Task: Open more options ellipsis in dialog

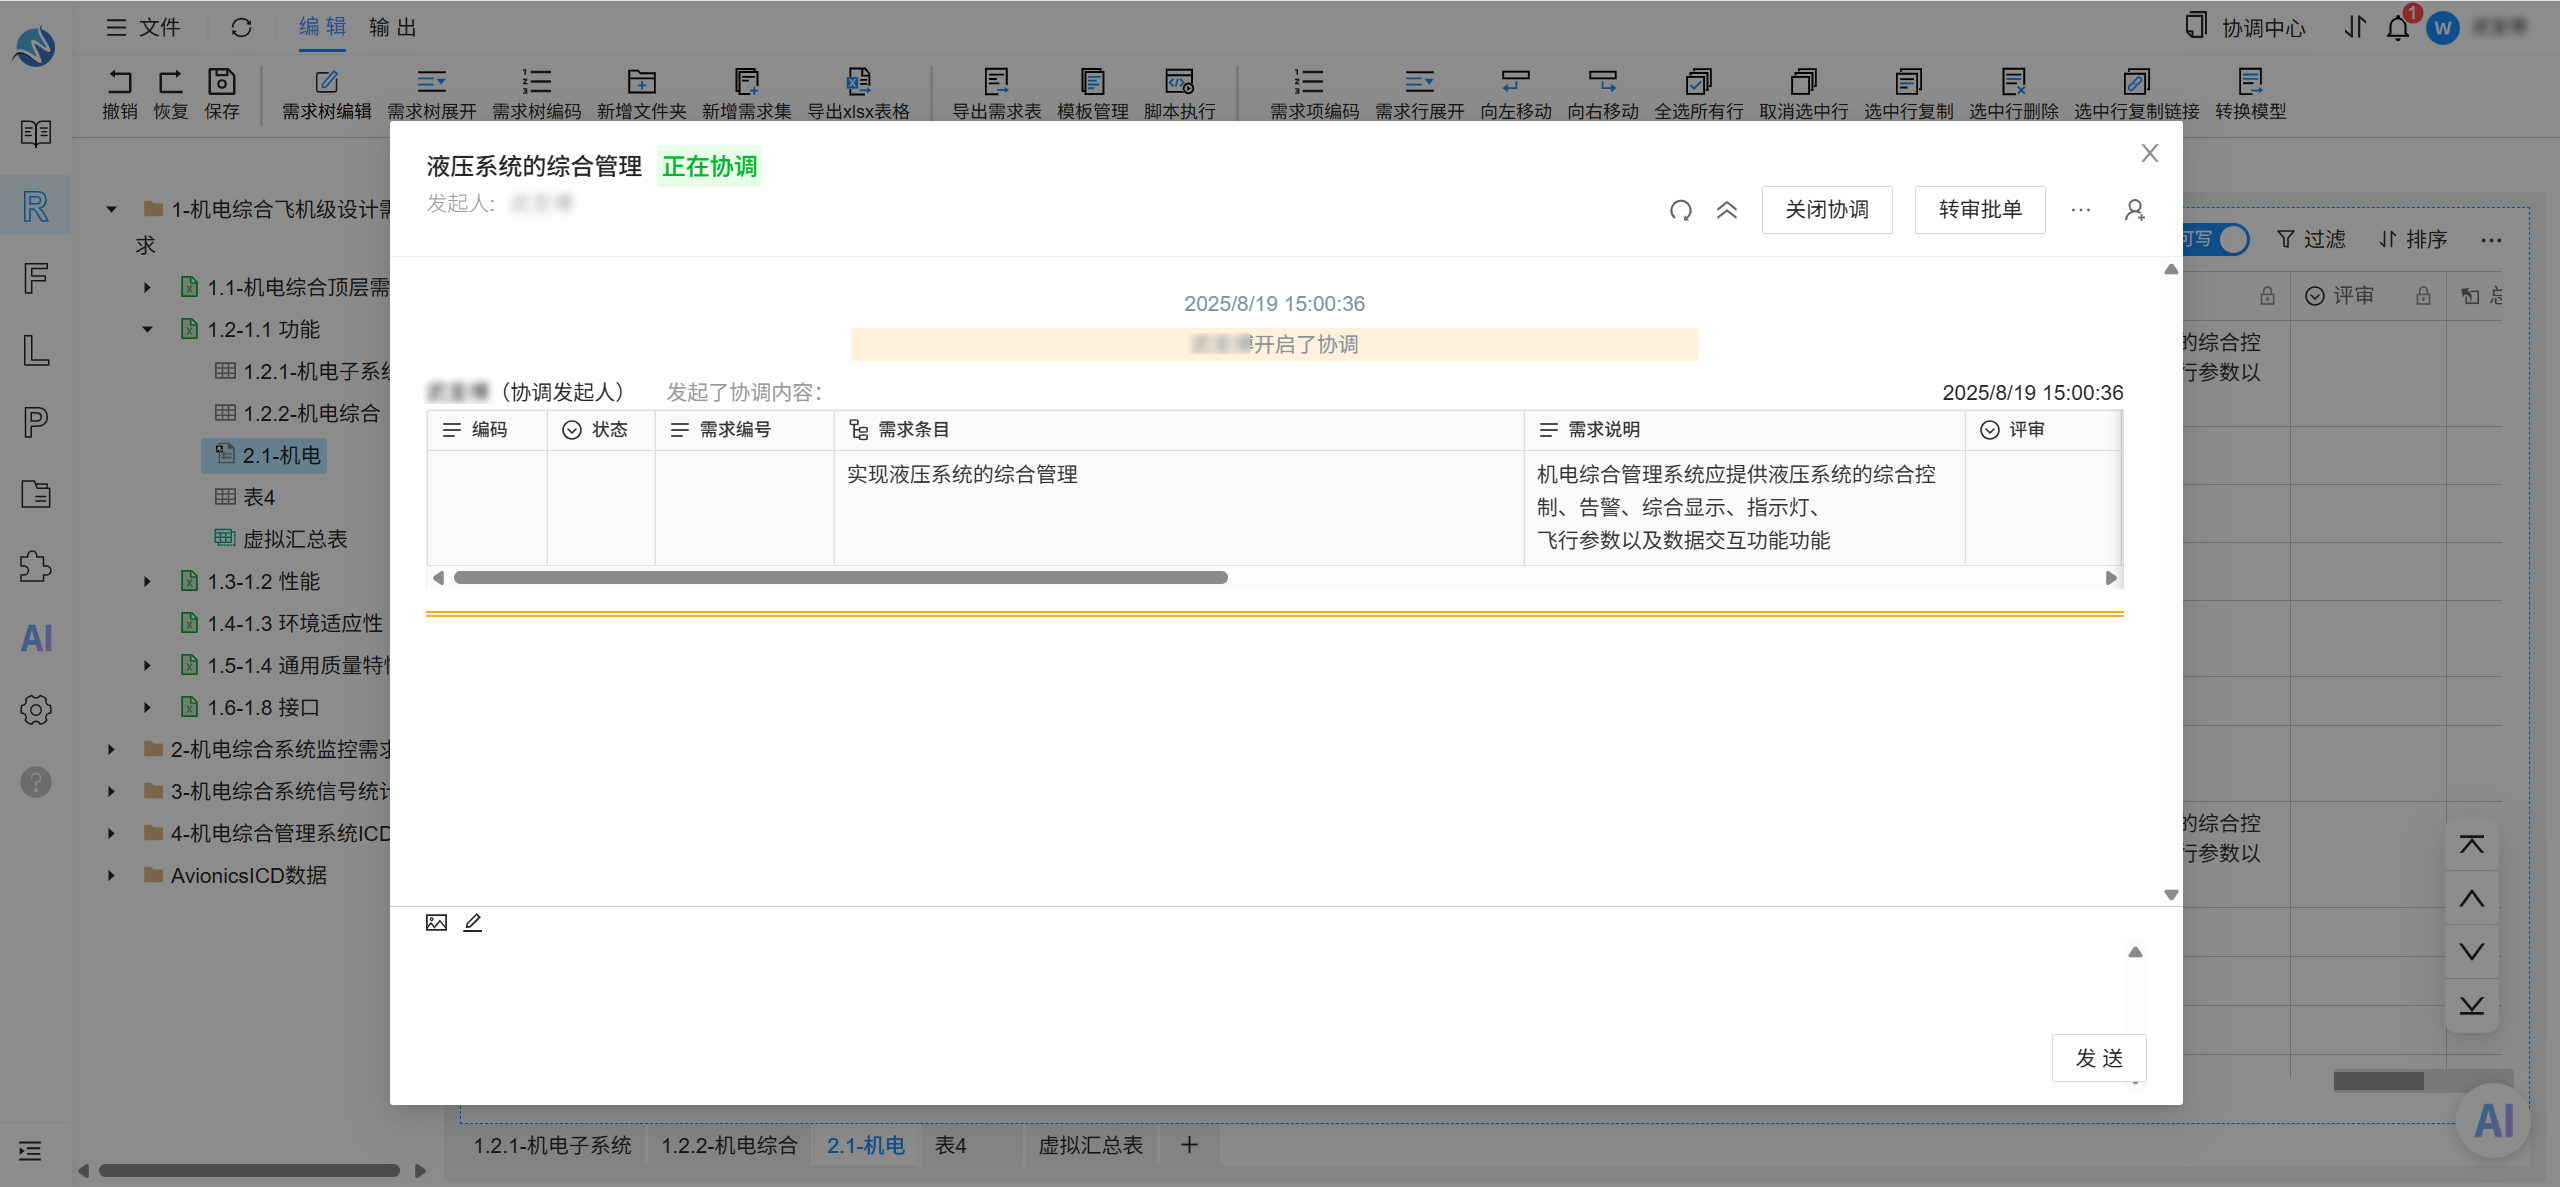Action: (x=2081, y=210)
